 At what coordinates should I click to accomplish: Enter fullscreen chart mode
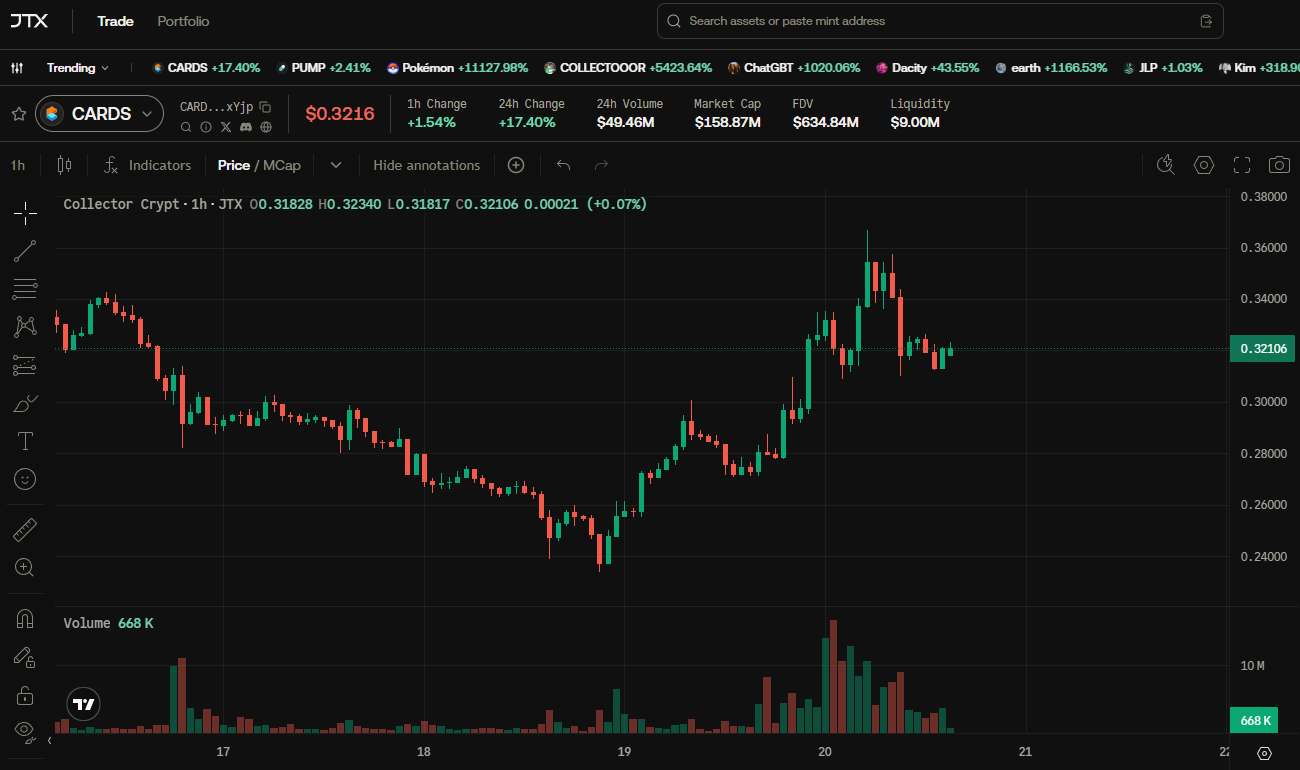(1242, 165)
